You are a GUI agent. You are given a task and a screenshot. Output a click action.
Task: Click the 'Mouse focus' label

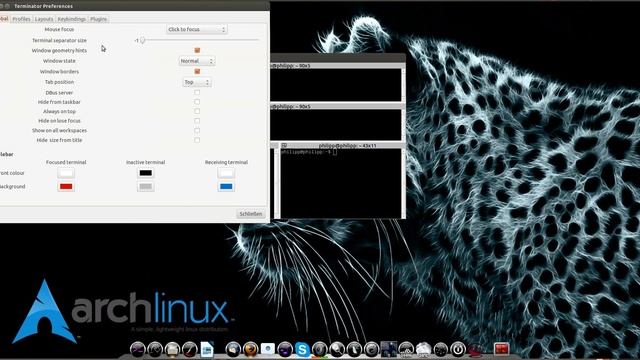(59, 29)
